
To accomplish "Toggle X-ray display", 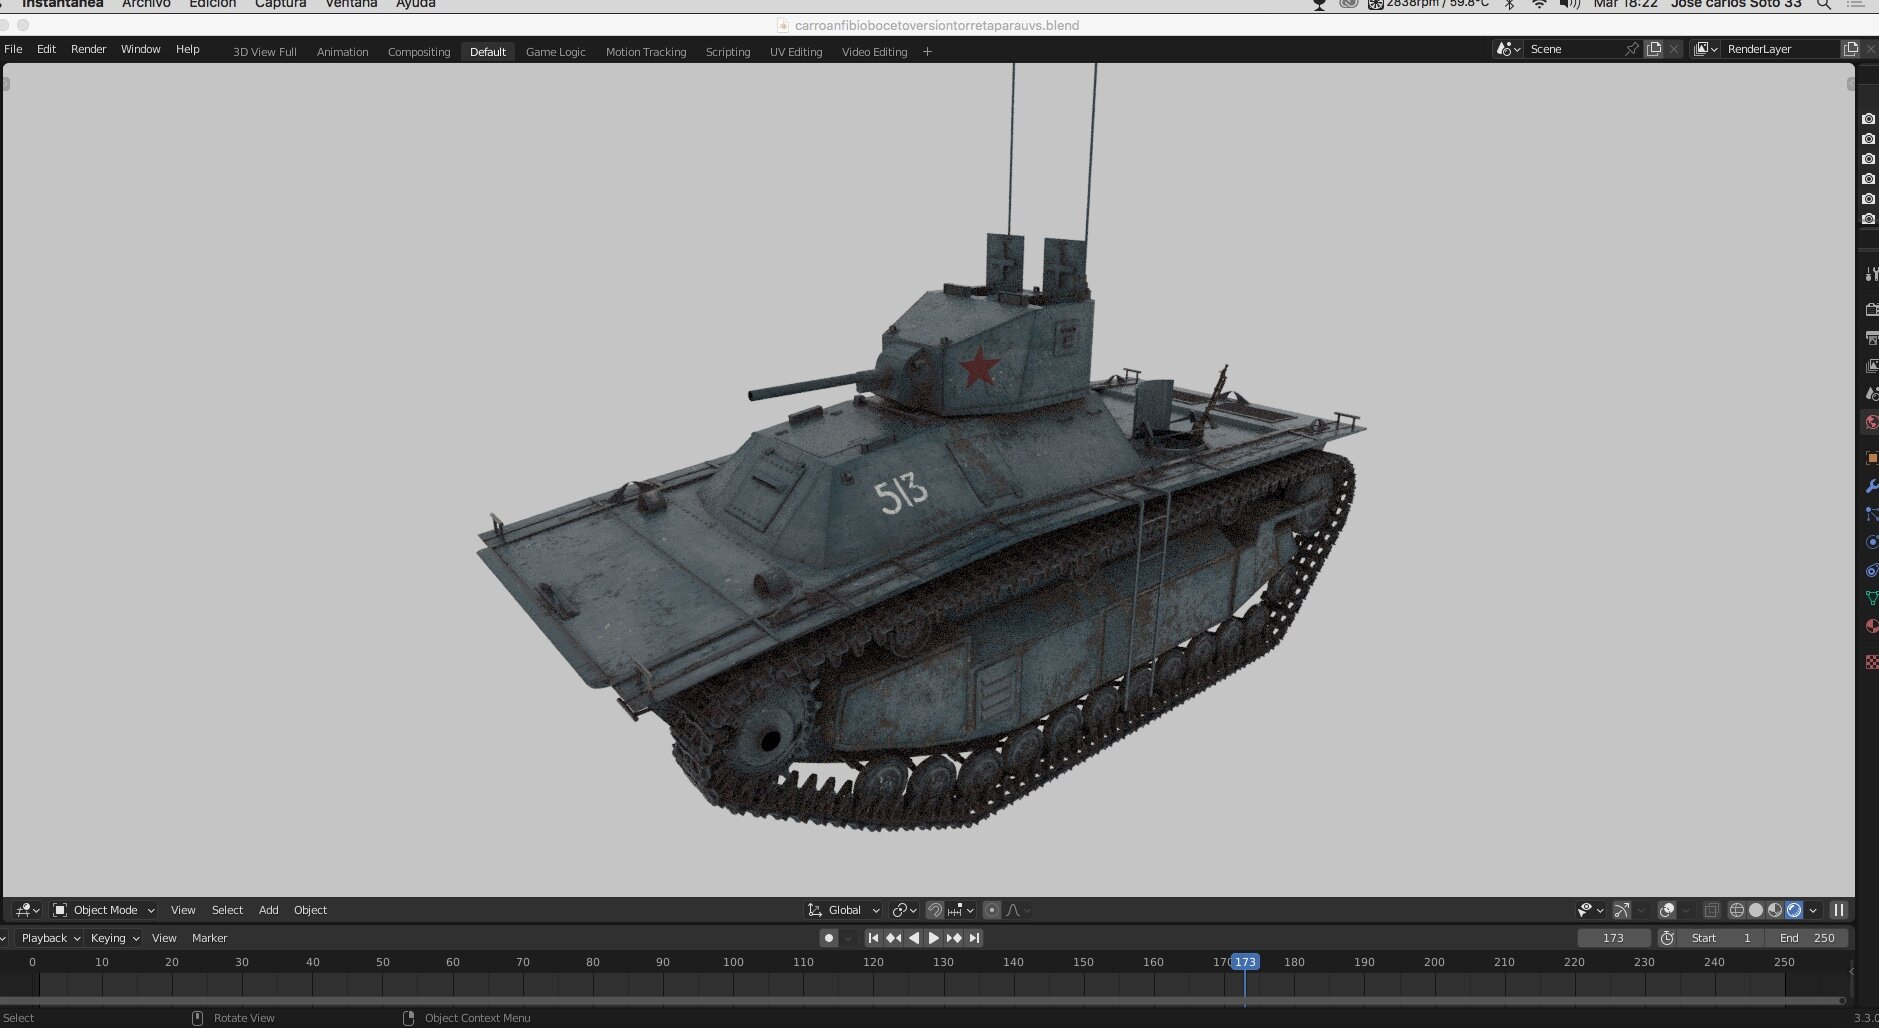I will click(1711, 910).
